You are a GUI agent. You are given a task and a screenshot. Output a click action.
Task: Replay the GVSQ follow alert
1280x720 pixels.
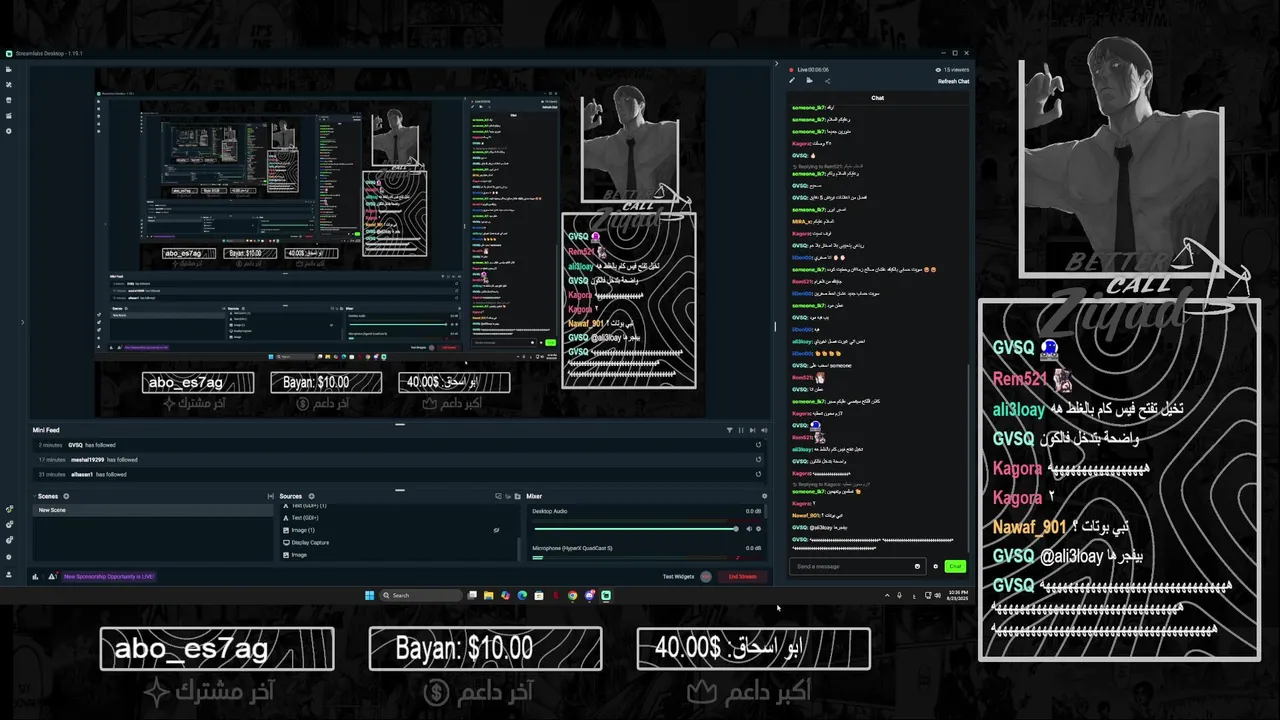758,445
